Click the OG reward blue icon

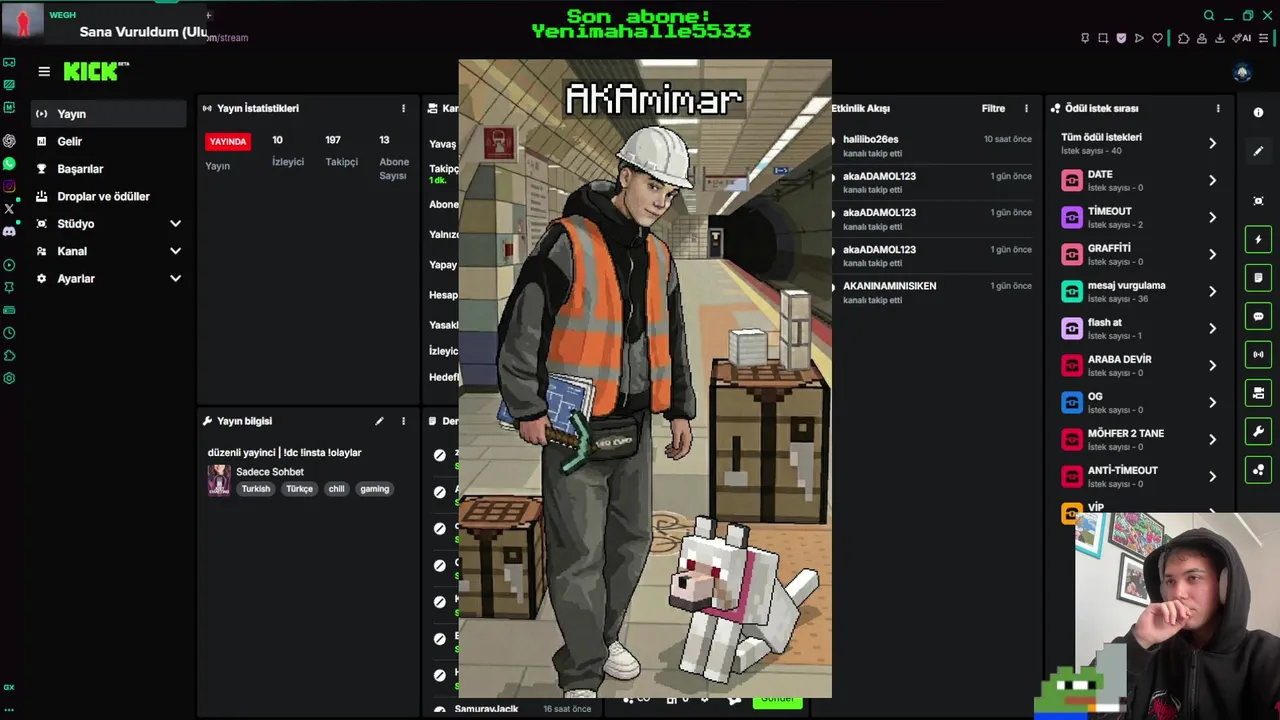pyautogui.click(x=1072, y=402)
